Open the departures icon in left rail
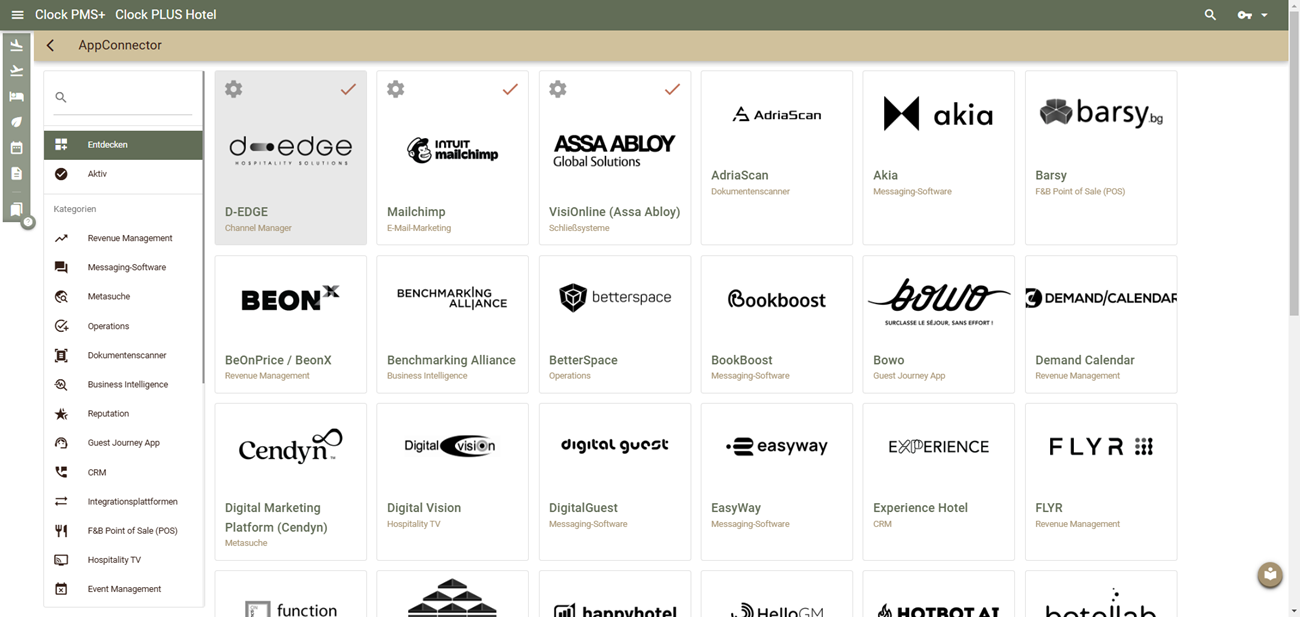Screen dimensions: 1300x617 pyautogui.click(x=16, y=71)
